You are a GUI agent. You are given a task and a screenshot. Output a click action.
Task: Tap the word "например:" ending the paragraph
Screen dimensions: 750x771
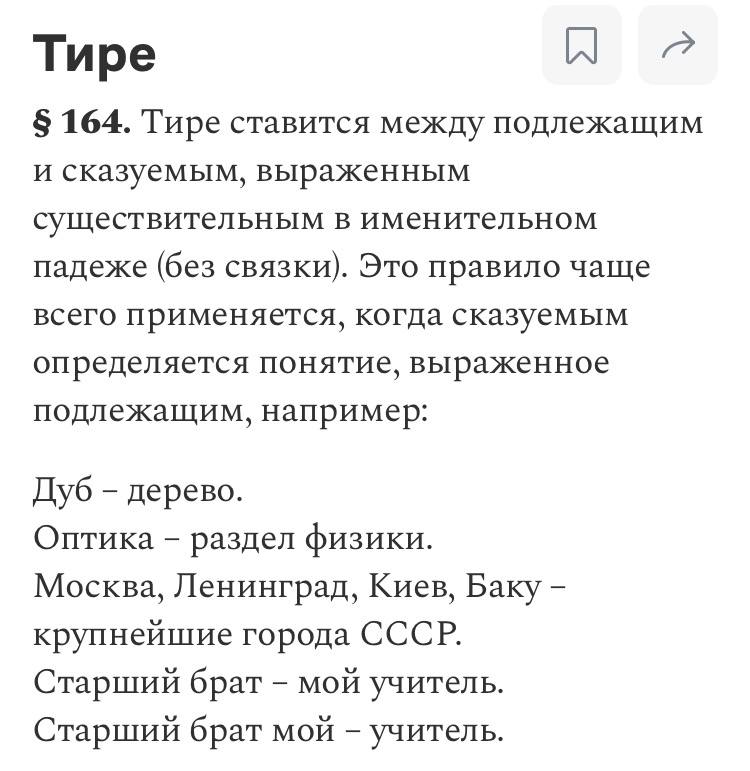[344, 411]
